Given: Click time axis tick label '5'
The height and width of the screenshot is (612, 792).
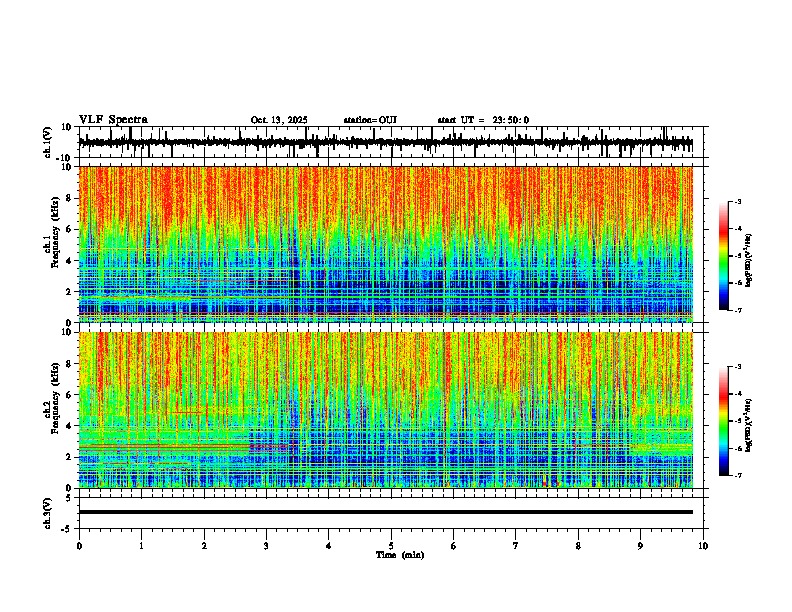Looking at the screenshot, I should click(391, 546).
